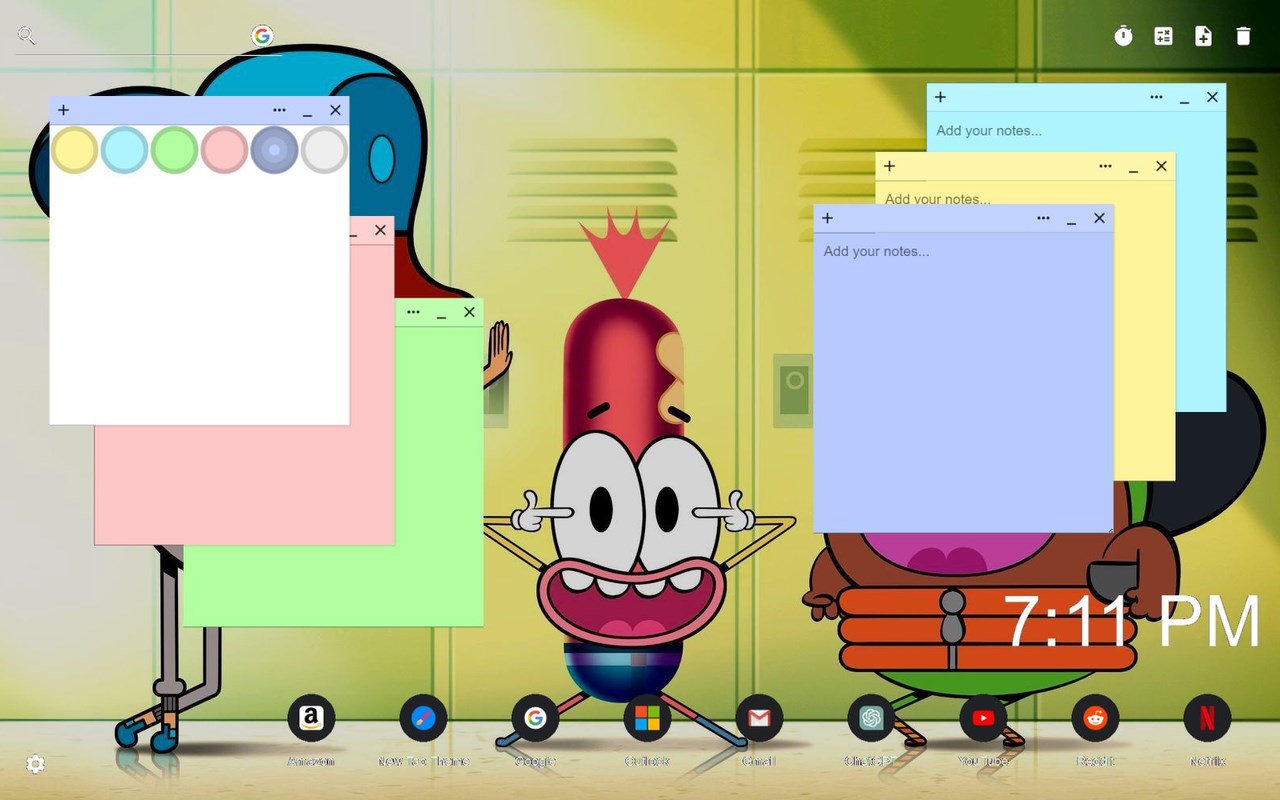This screenshot has height=800, width=1280.
Task: Open the purple note's three-dot menu
Action: point(1043,218)
